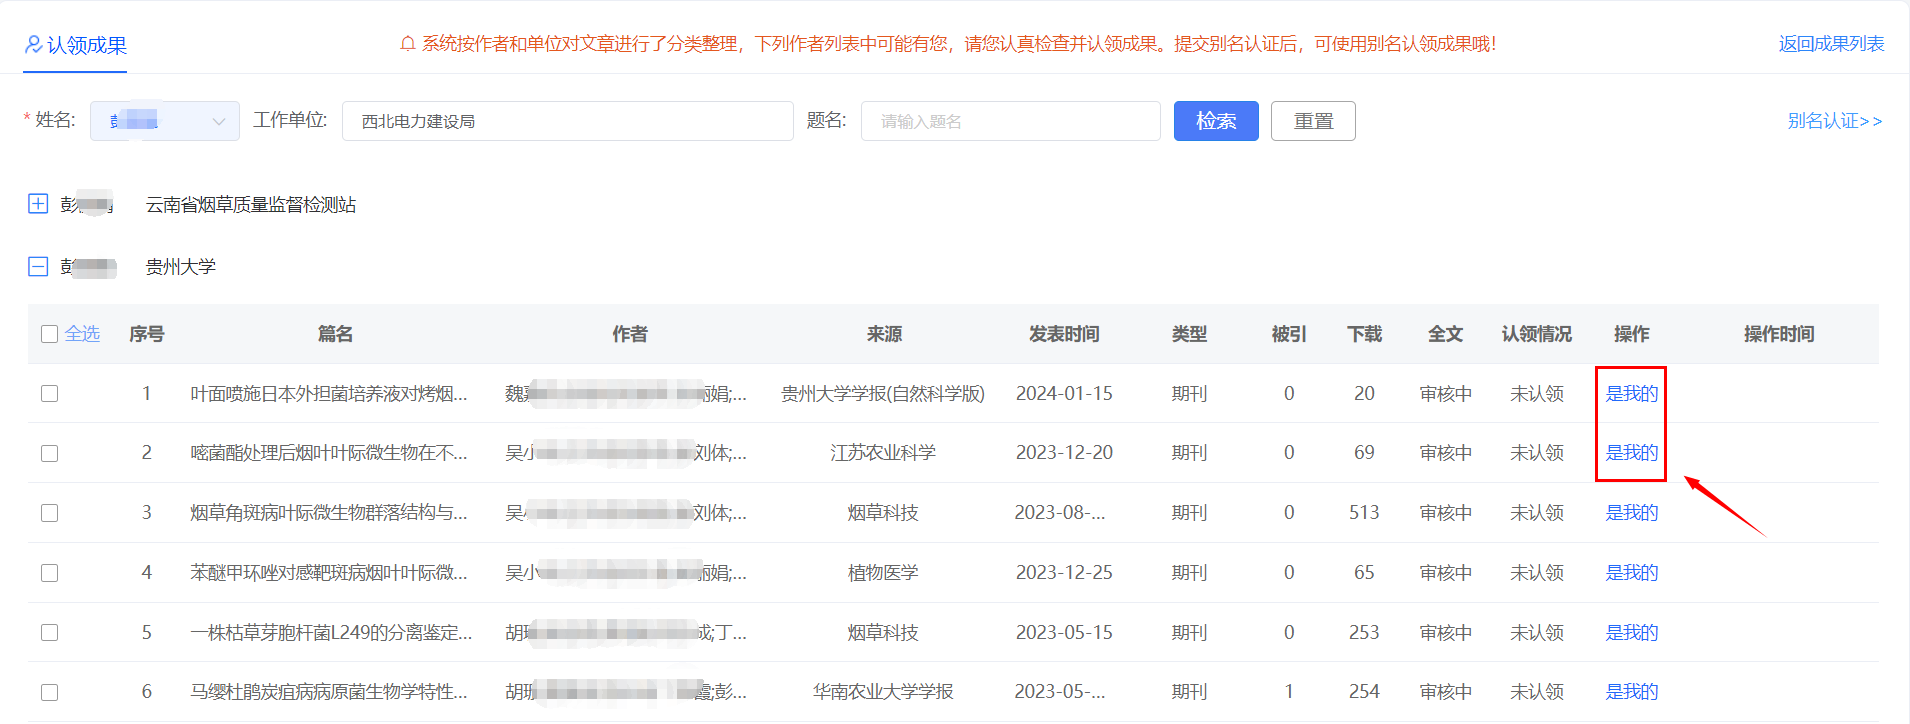
Task: Click the 题名 title input box
Action: 1010,121
